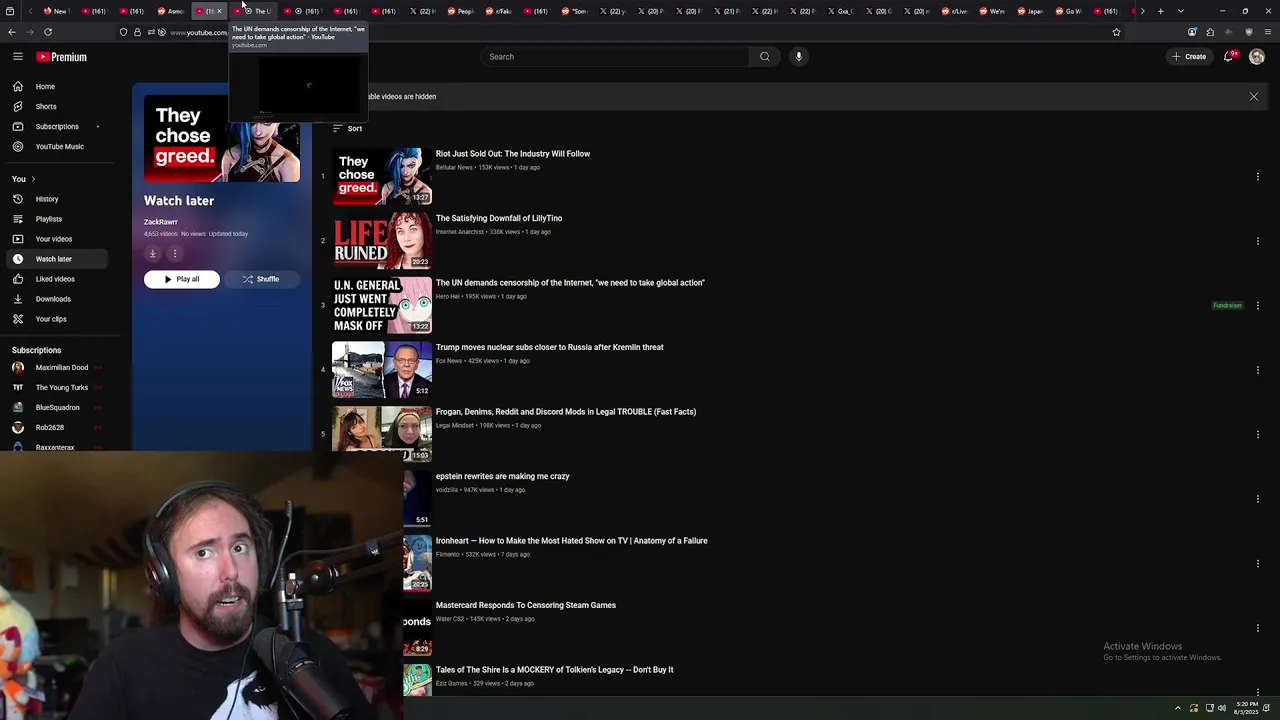The height and width of the screenshot is (720, 1280).
Task: Open LIFE RUINED video thumbnail
Action: click(382, 241)
